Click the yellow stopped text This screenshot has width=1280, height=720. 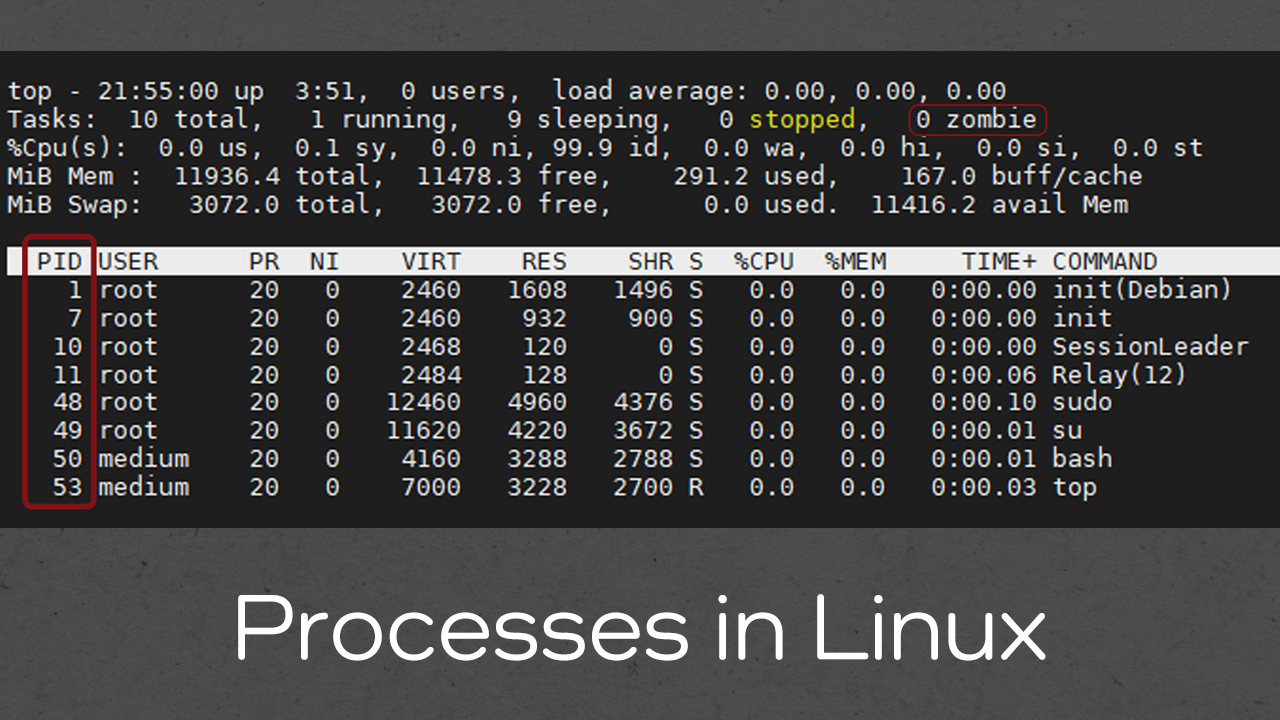click(802, 120)
